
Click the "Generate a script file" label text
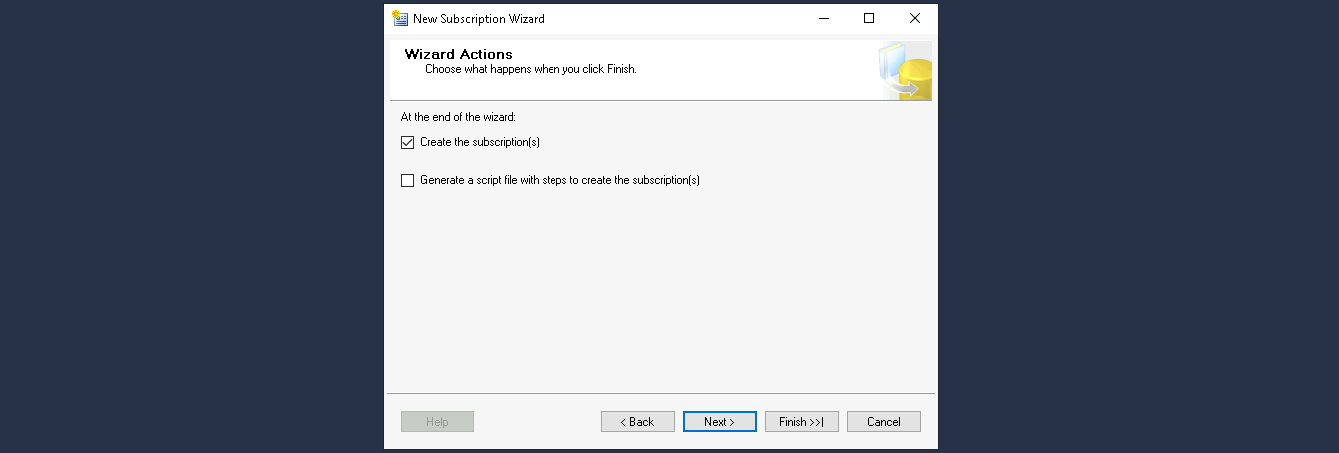tap(559, 181)
